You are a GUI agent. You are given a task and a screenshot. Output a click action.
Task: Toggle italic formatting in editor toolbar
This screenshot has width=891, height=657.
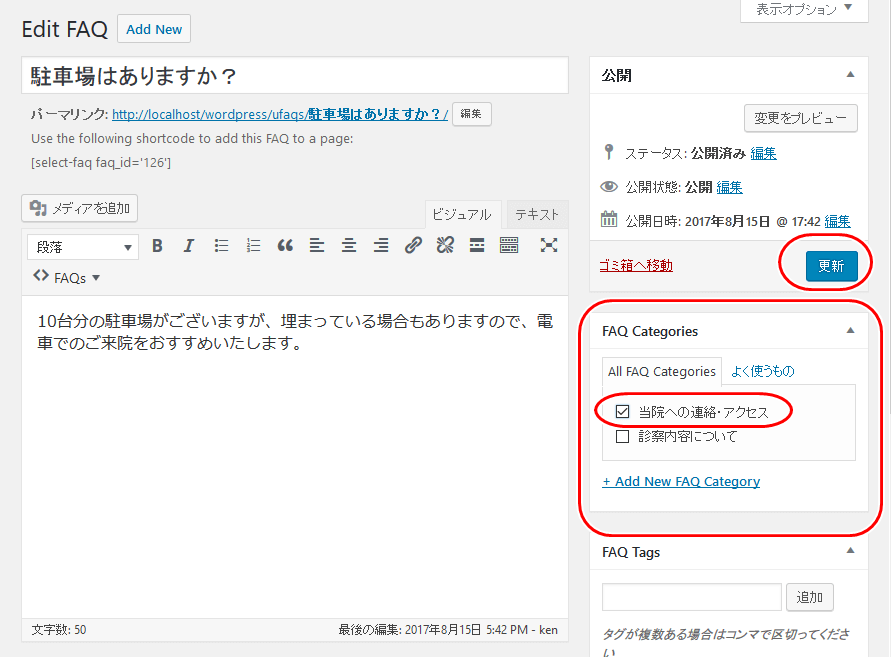(189, 246)
